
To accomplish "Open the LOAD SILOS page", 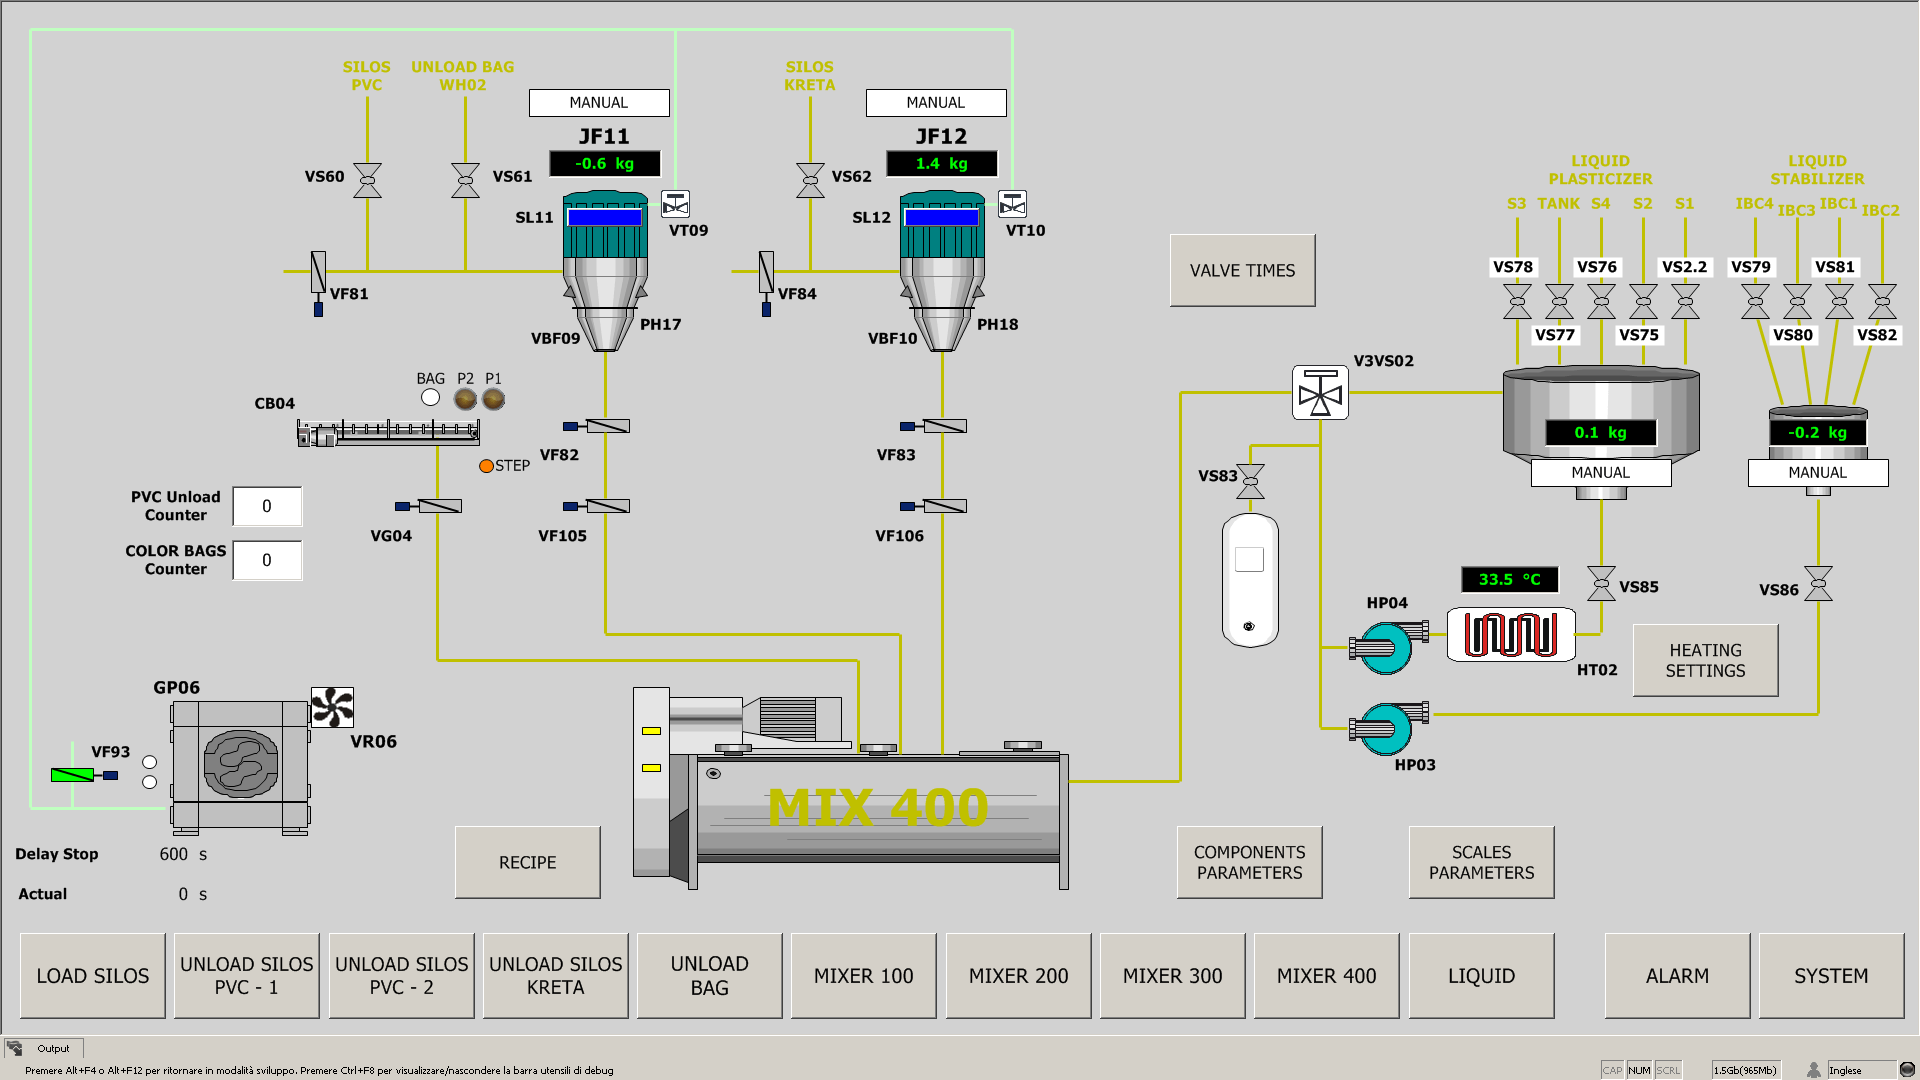I will click(93, 976).
